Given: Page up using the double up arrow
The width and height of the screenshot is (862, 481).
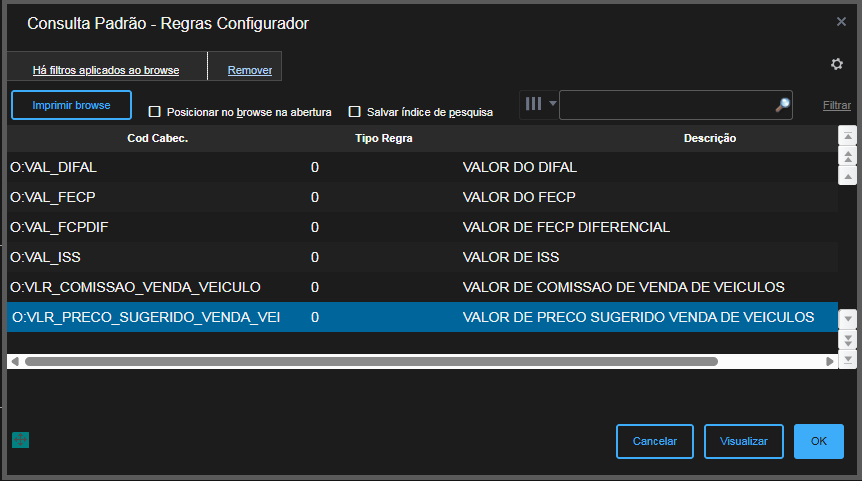Looking at the screenshot, I should [848, 156].
